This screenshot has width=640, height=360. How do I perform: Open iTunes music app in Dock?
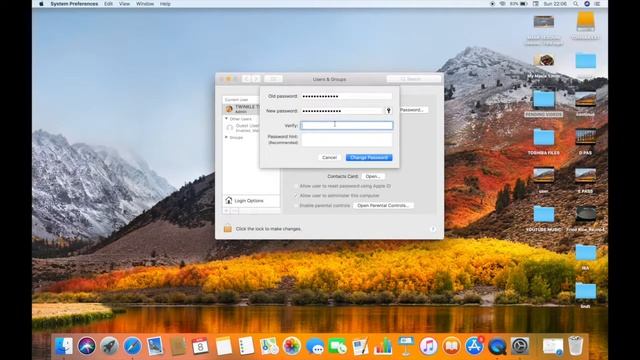tap(428, 347)
